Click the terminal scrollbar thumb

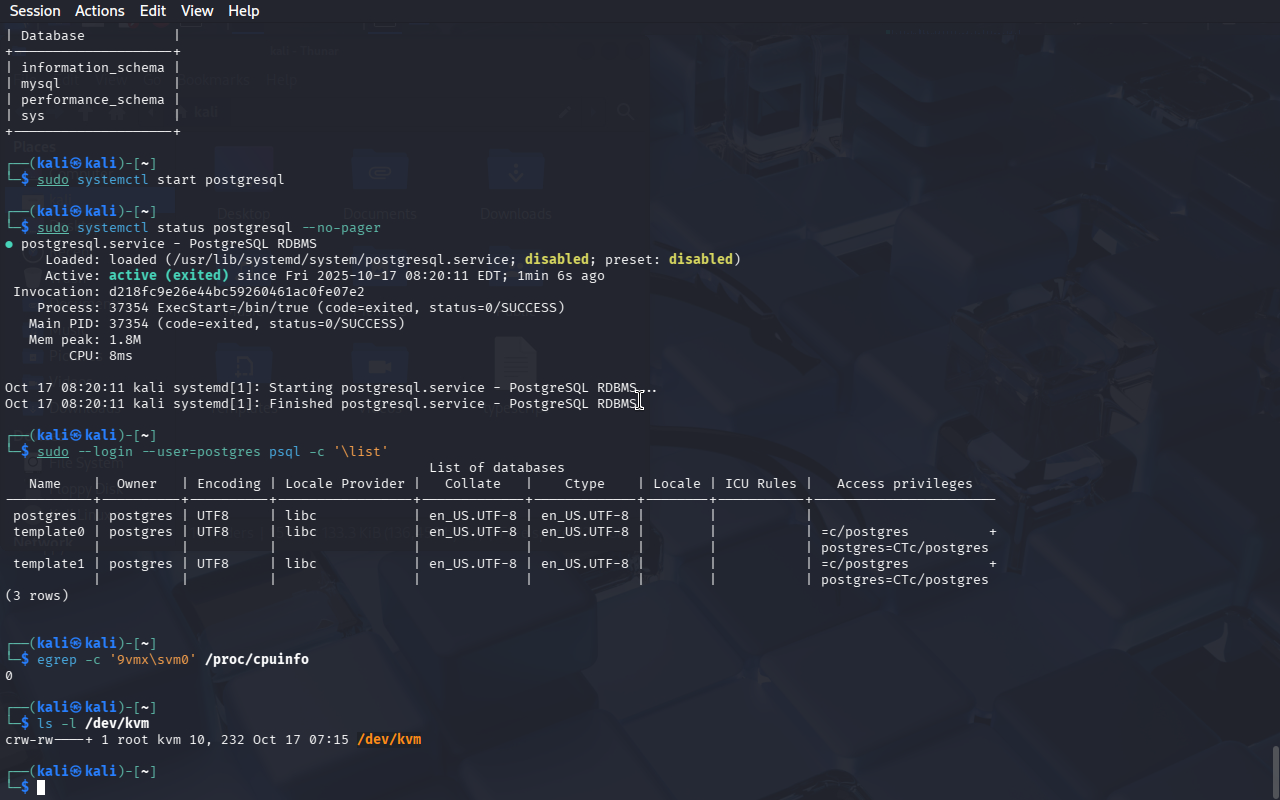pos(1274,770)
